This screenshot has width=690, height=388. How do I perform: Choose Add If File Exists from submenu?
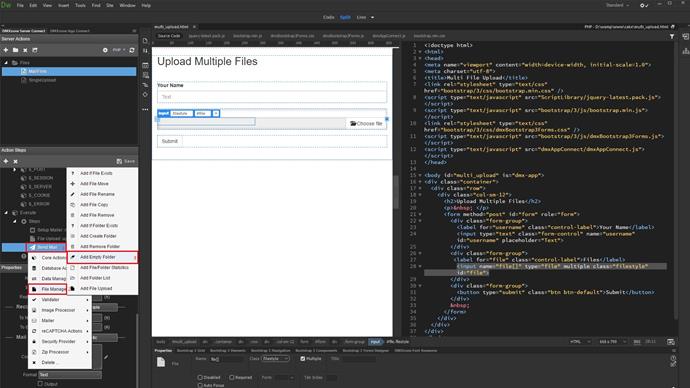(x=103, y=173)
